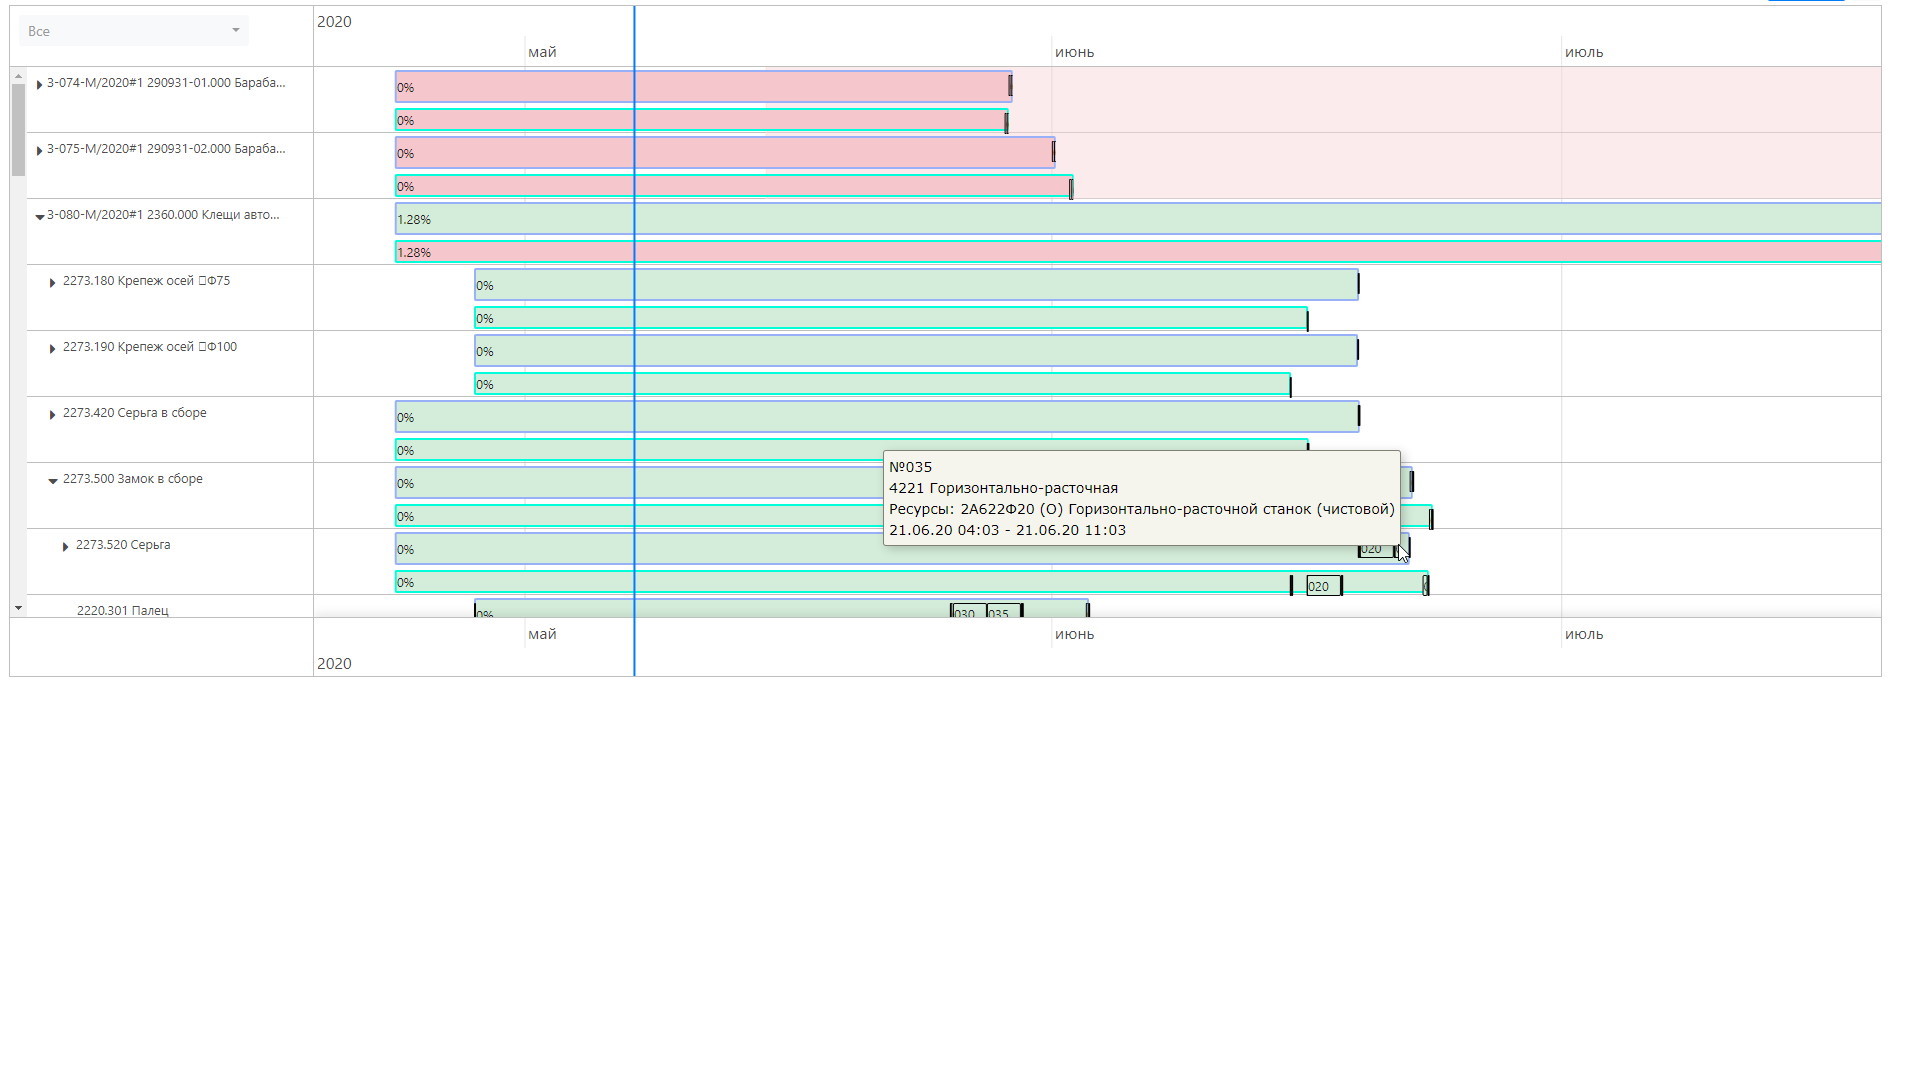Click the scroll down arrow of task list
The width and height of the screenshot is (1920, 1080).
coord(18,608)
